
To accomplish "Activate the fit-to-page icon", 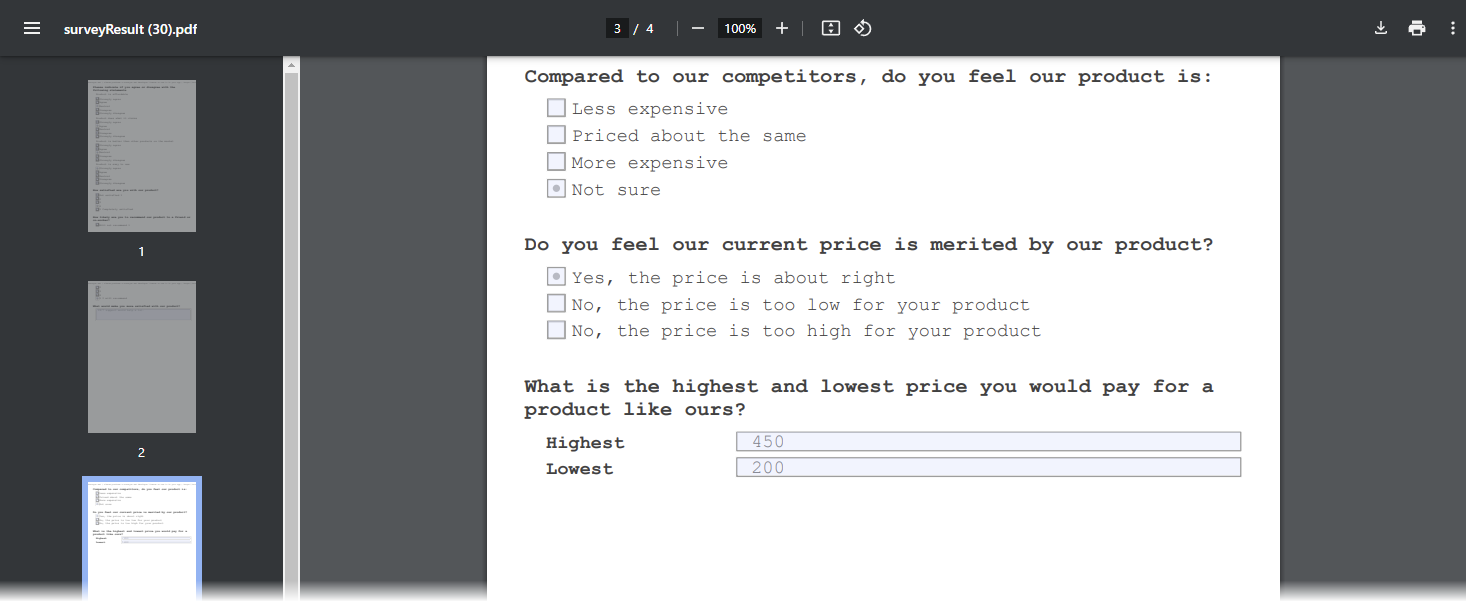I will (830, 28).
